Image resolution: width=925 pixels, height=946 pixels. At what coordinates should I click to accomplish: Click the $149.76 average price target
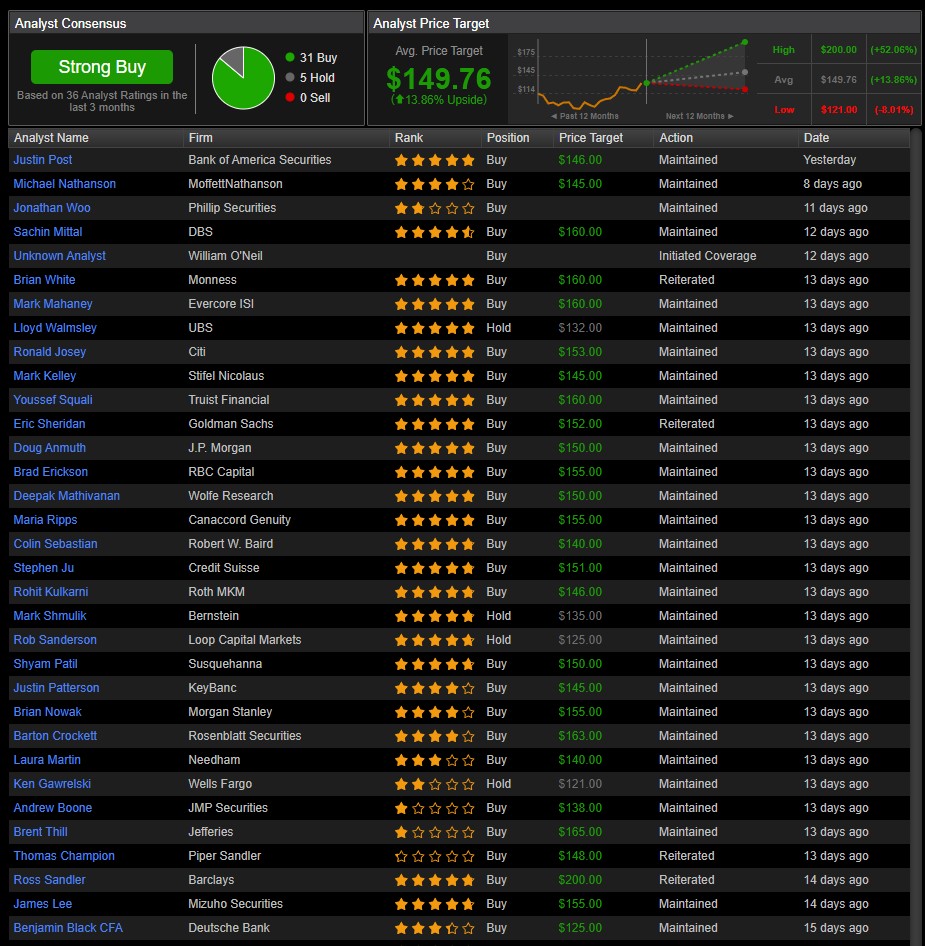(x=439, y=79)
